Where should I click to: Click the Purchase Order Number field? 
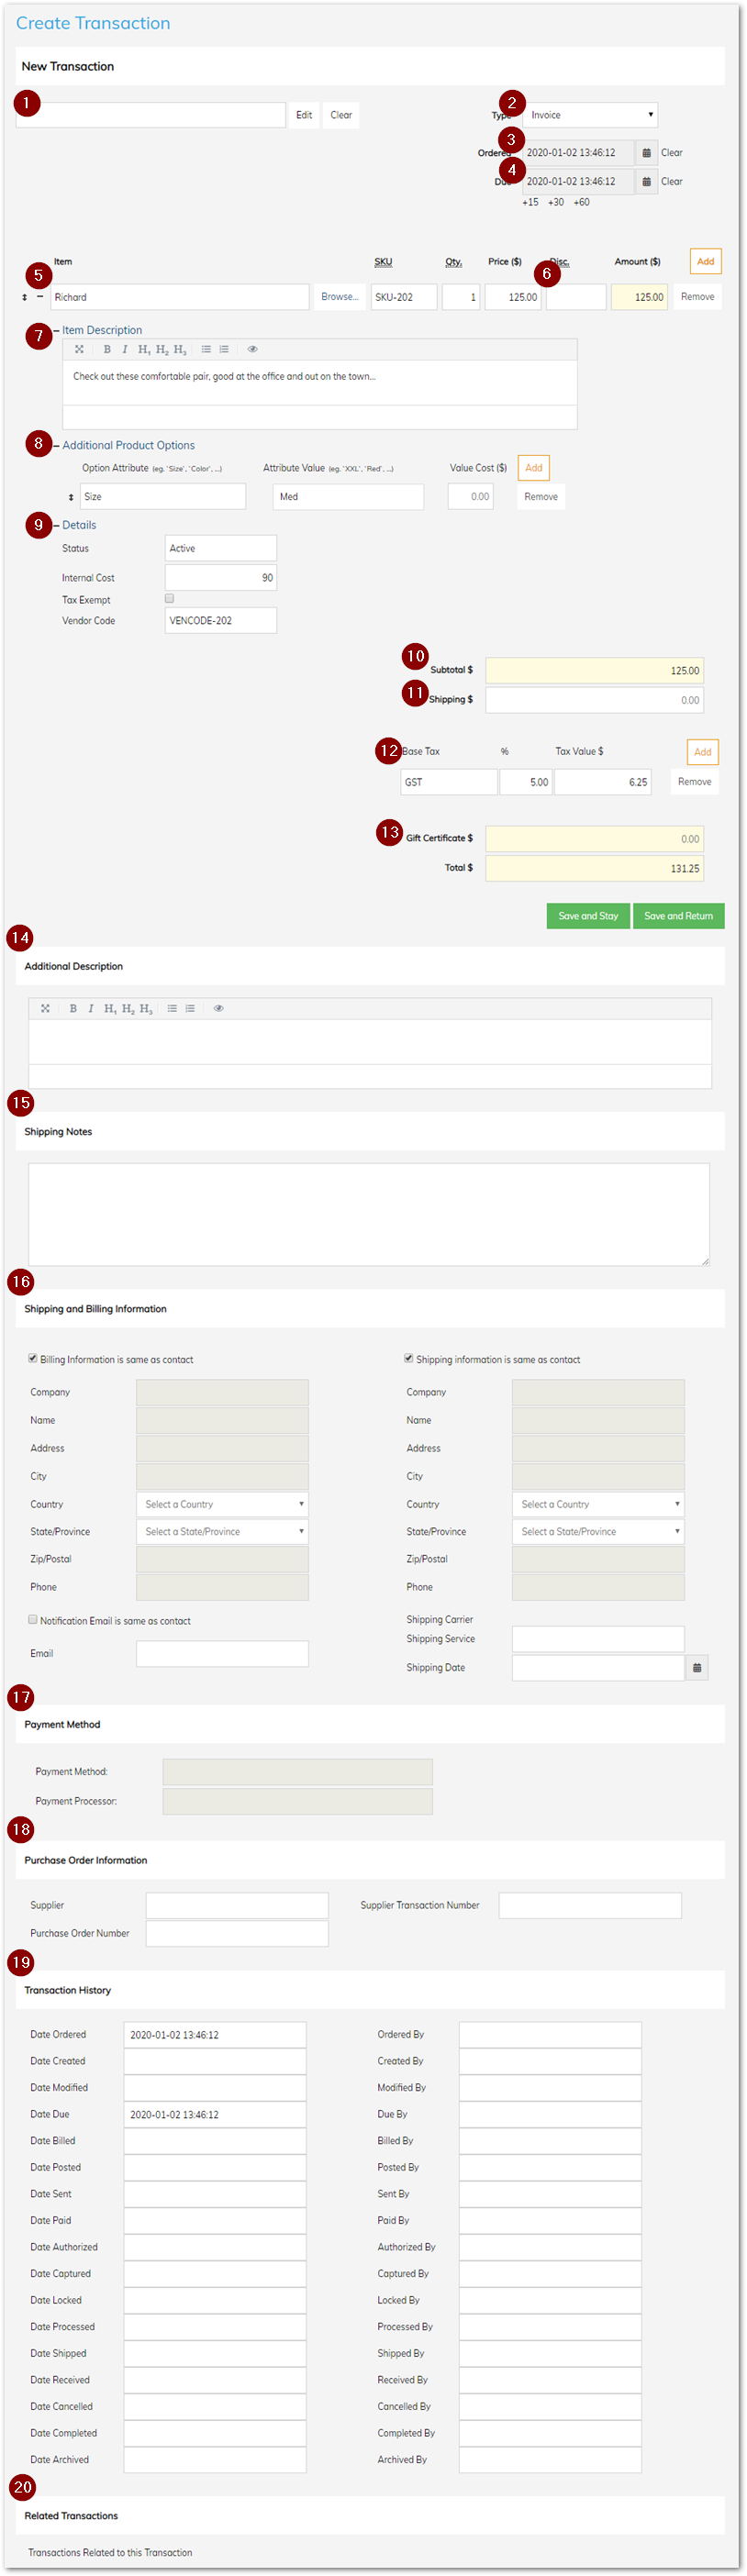(237, 1933)
